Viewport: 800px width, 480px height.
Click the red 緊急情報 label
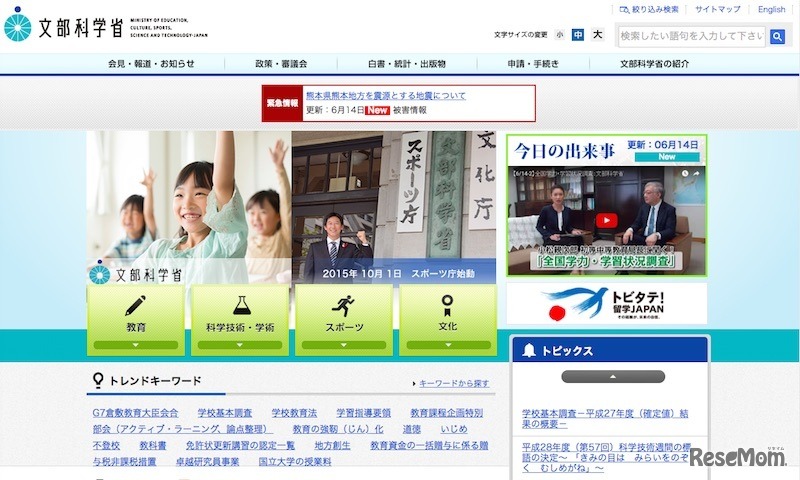pyautogui.click(x=282, y=103)
